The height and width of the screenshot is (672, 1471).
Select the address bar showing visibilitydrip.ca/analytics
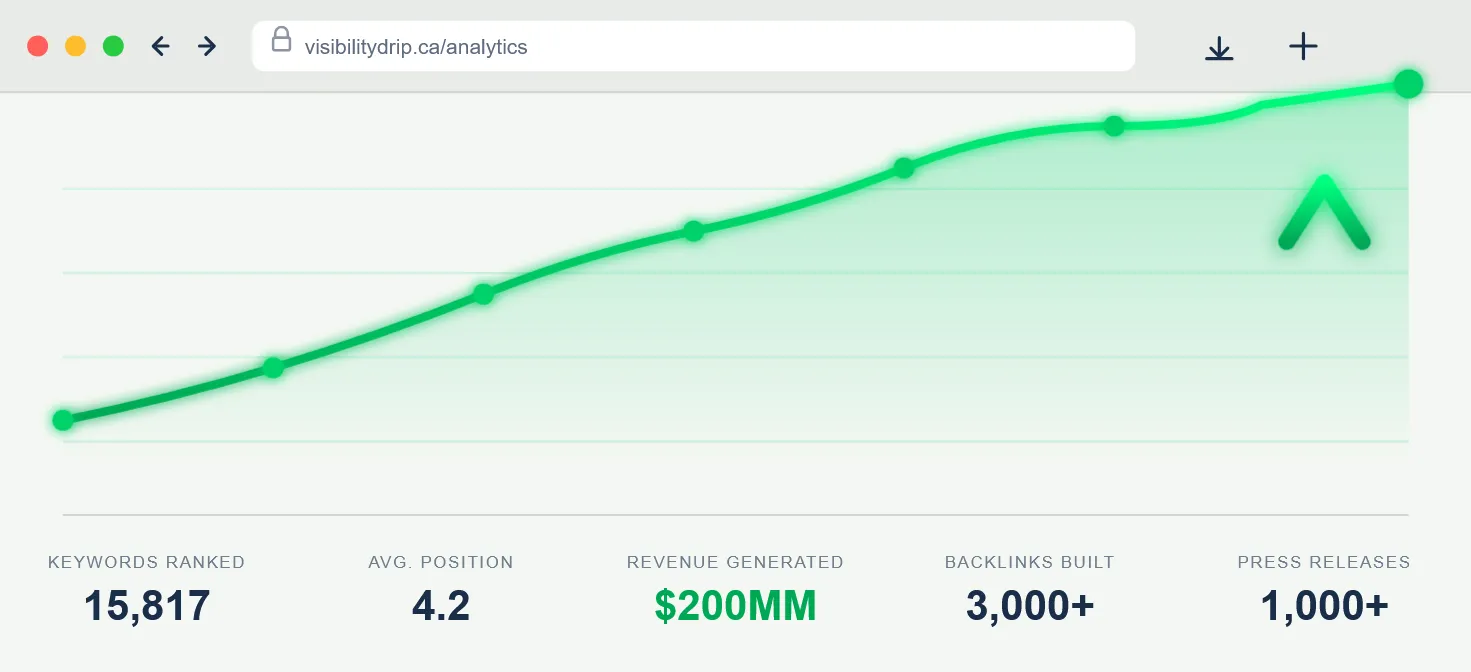(600, 46)
